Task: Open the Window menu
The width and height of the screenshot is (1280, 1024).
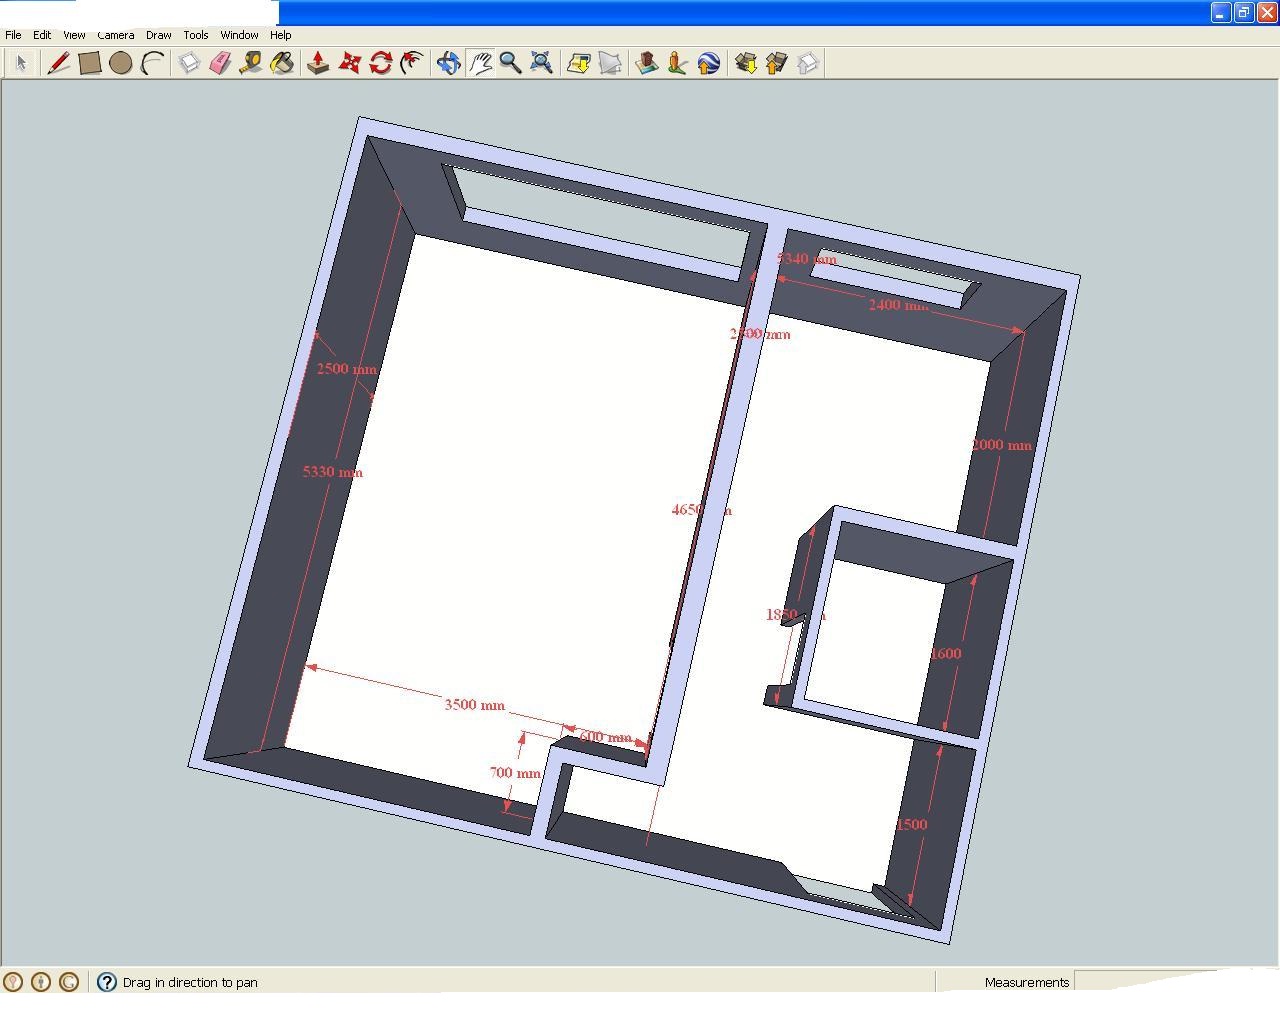Action: (x=239, y=35)
